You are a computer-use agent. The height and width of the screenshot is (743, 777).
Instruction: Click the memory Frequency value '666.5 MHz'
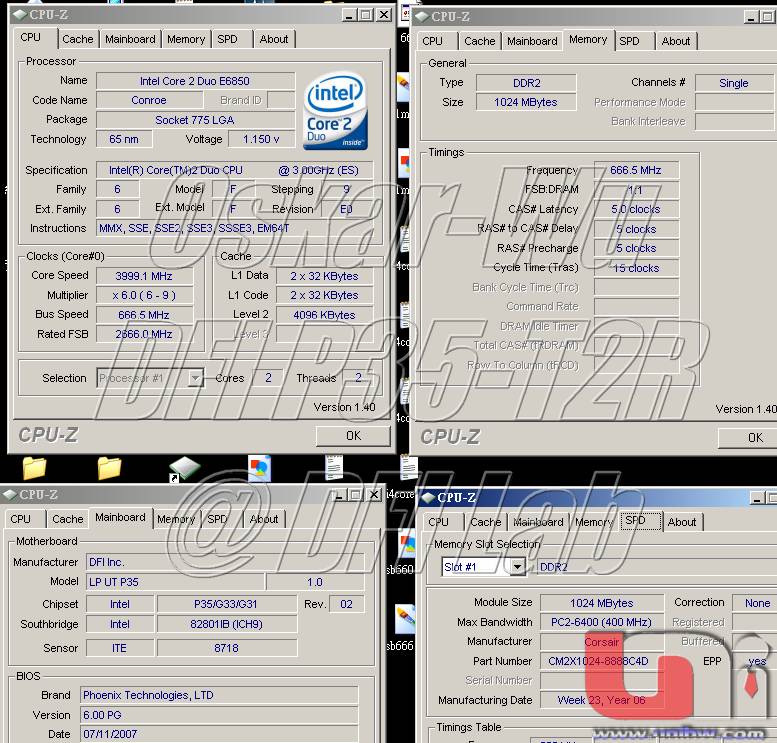coord(636,170)
